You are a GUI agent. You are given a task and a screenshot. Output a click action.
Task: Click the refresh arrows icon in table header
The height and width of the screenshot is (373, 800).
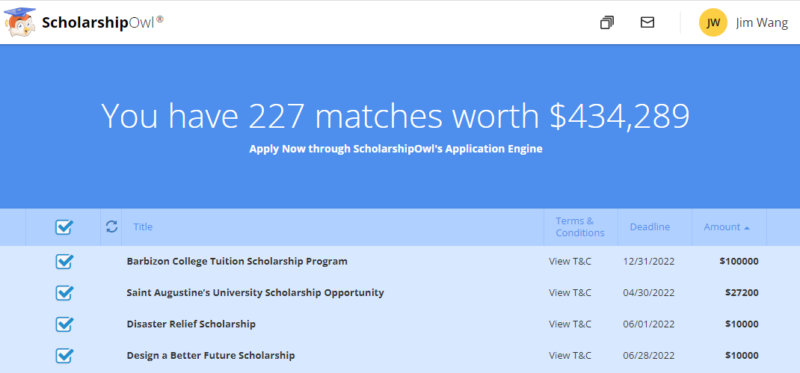click(112, 227)
